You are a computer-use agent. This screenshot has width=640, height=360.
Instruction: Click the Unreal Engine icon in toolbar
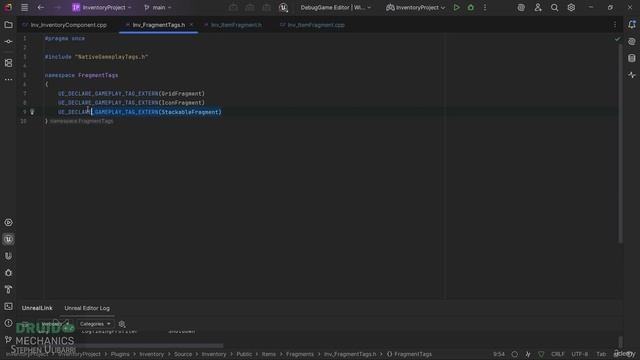pos(283,7)
